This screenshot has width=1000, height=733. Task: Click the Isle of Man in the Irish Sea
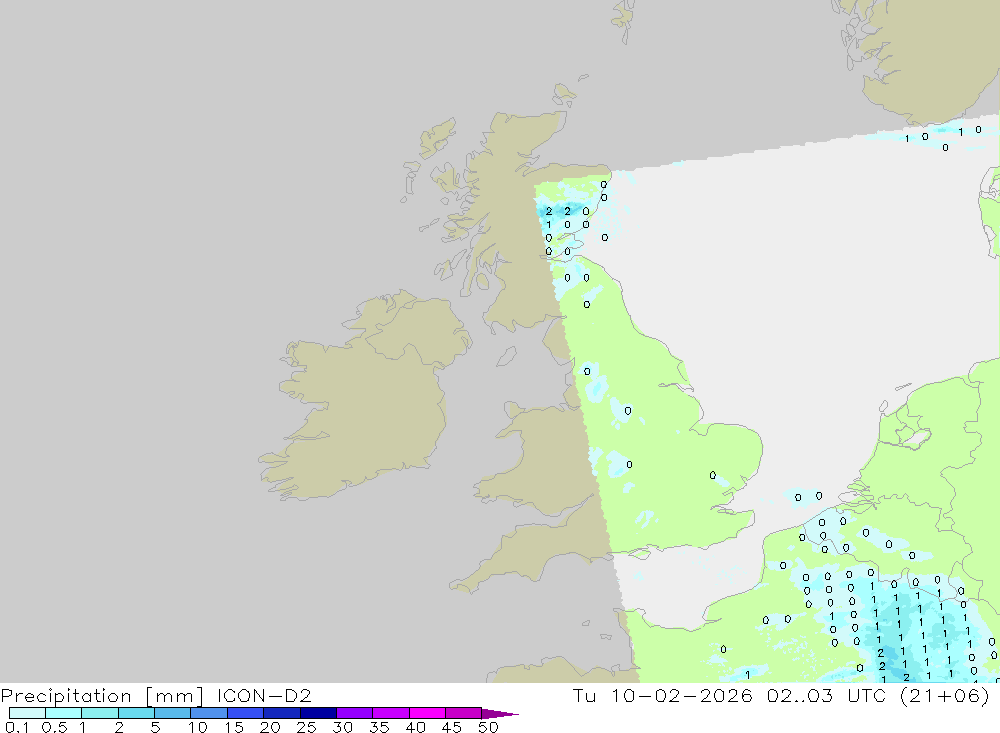click(507, 356)
